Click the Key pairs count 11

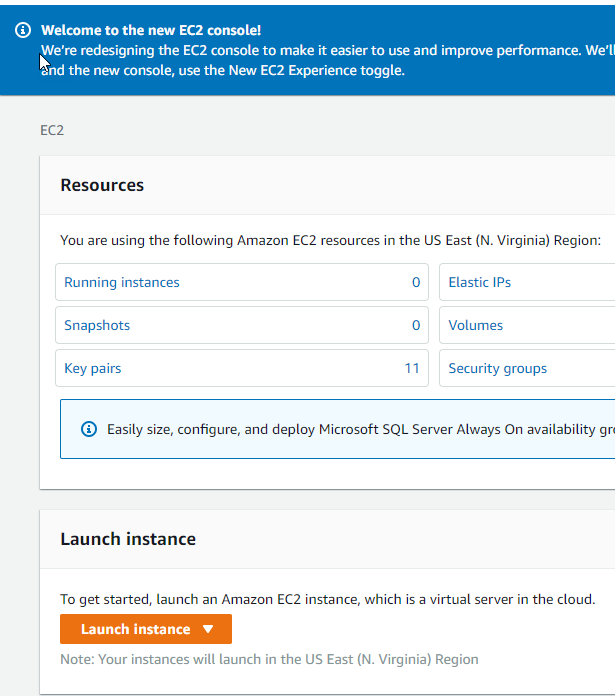point(412,368)
